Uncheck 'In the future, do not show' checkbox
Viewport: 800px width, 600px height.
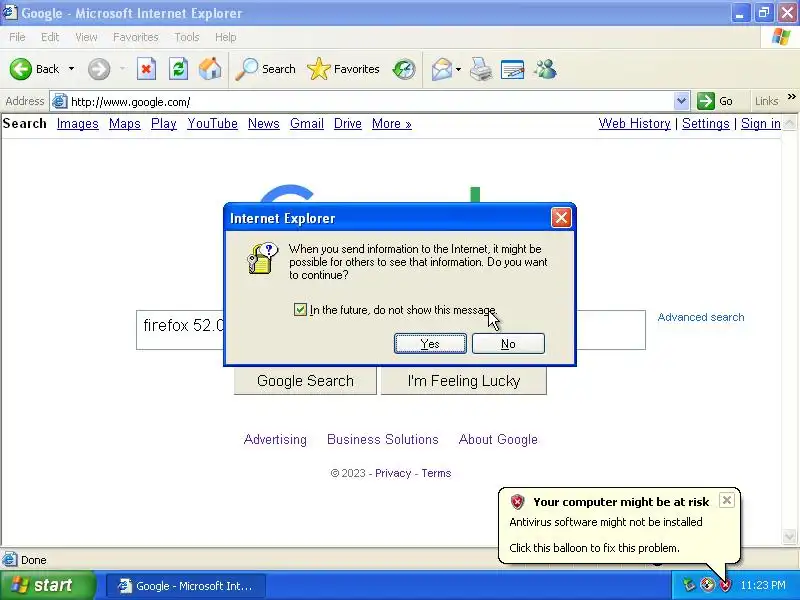(x=300, y=309)
